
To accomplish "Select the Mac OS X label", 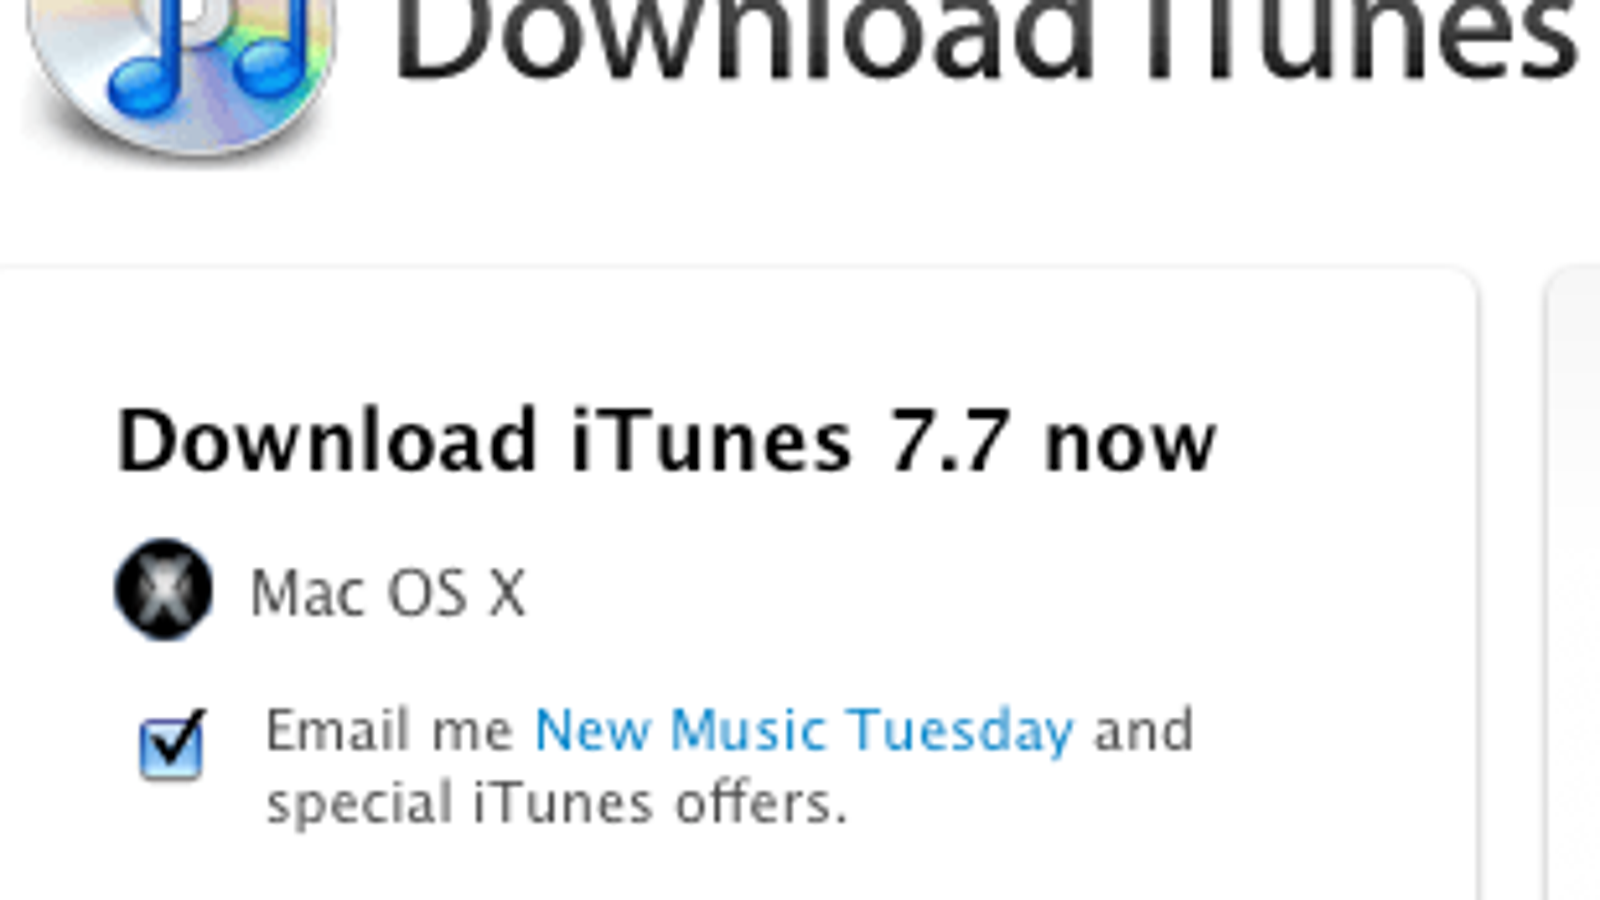I will pyautogui.click(x=387, y=593).
